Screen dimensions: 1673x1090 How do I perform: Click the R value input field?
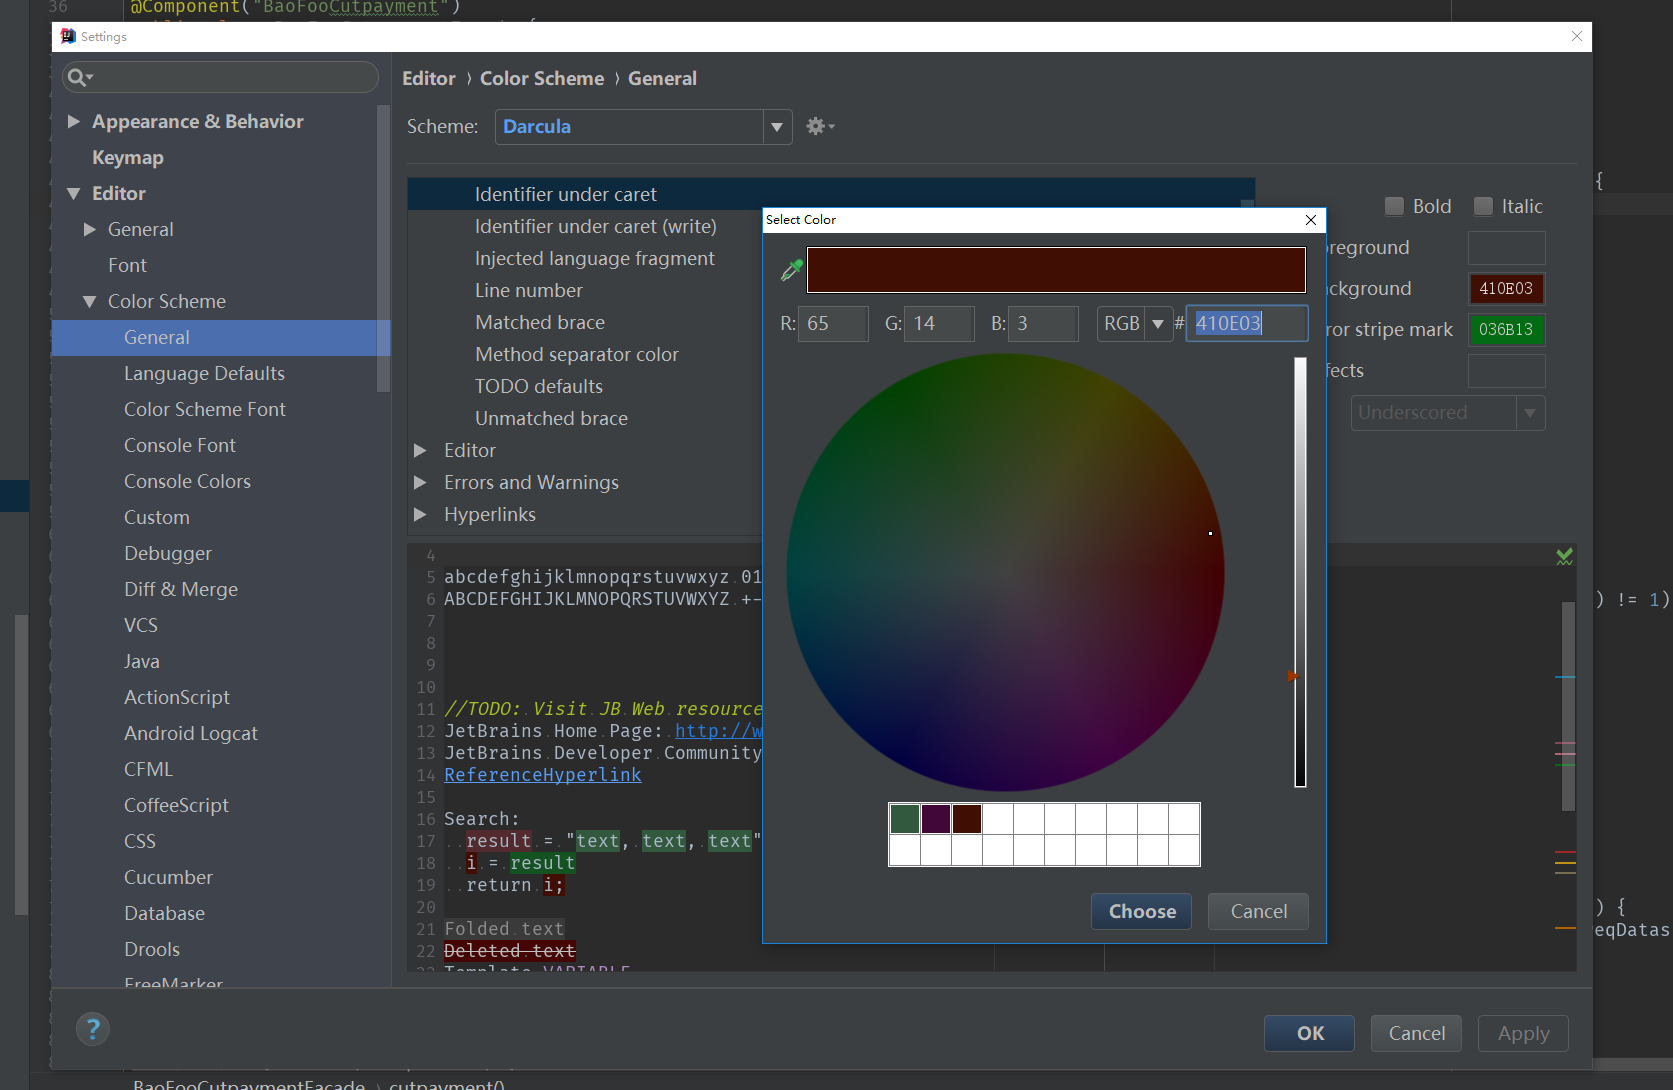click(833, 323)
